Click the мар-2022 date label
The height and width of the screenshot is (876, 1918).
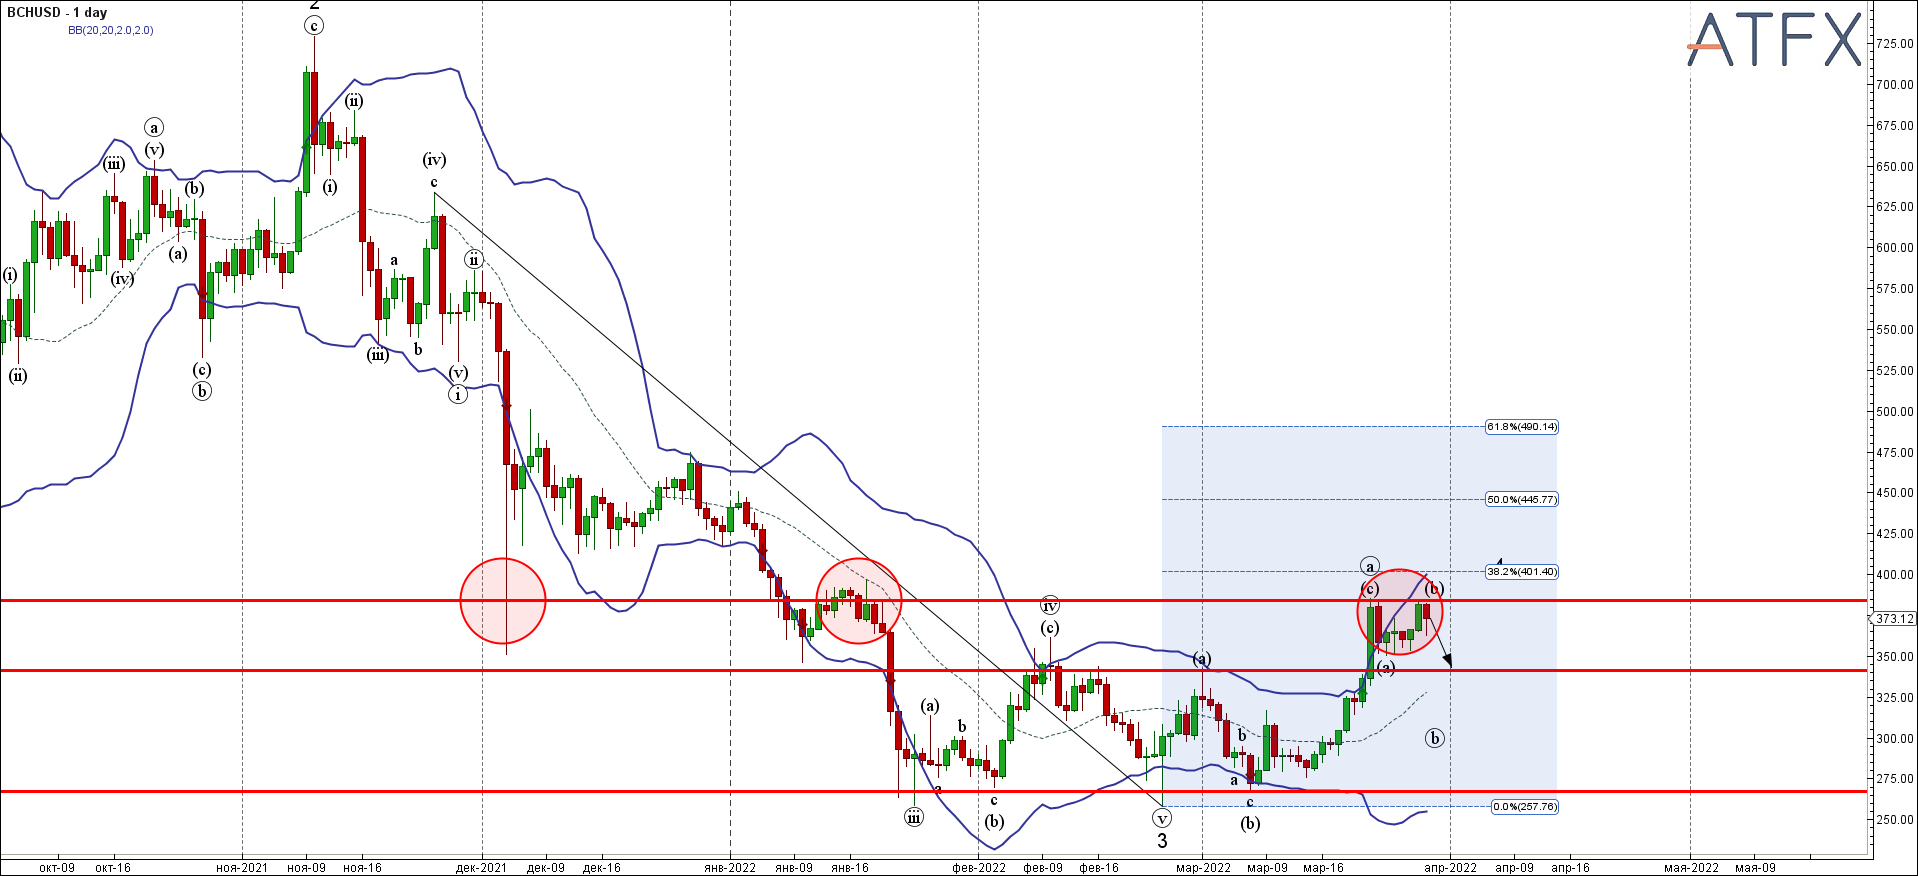point(1203,867)
